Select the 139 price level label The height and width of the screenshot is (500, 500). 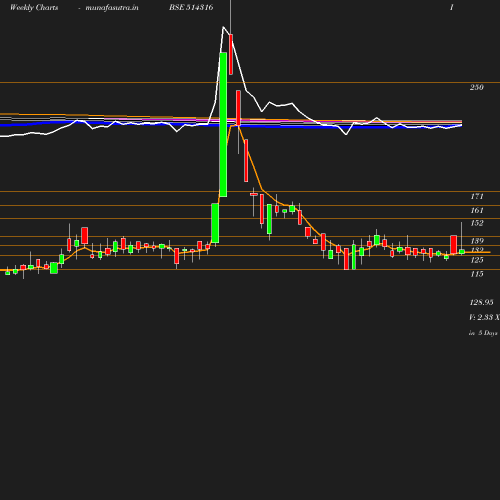(477, 241)
